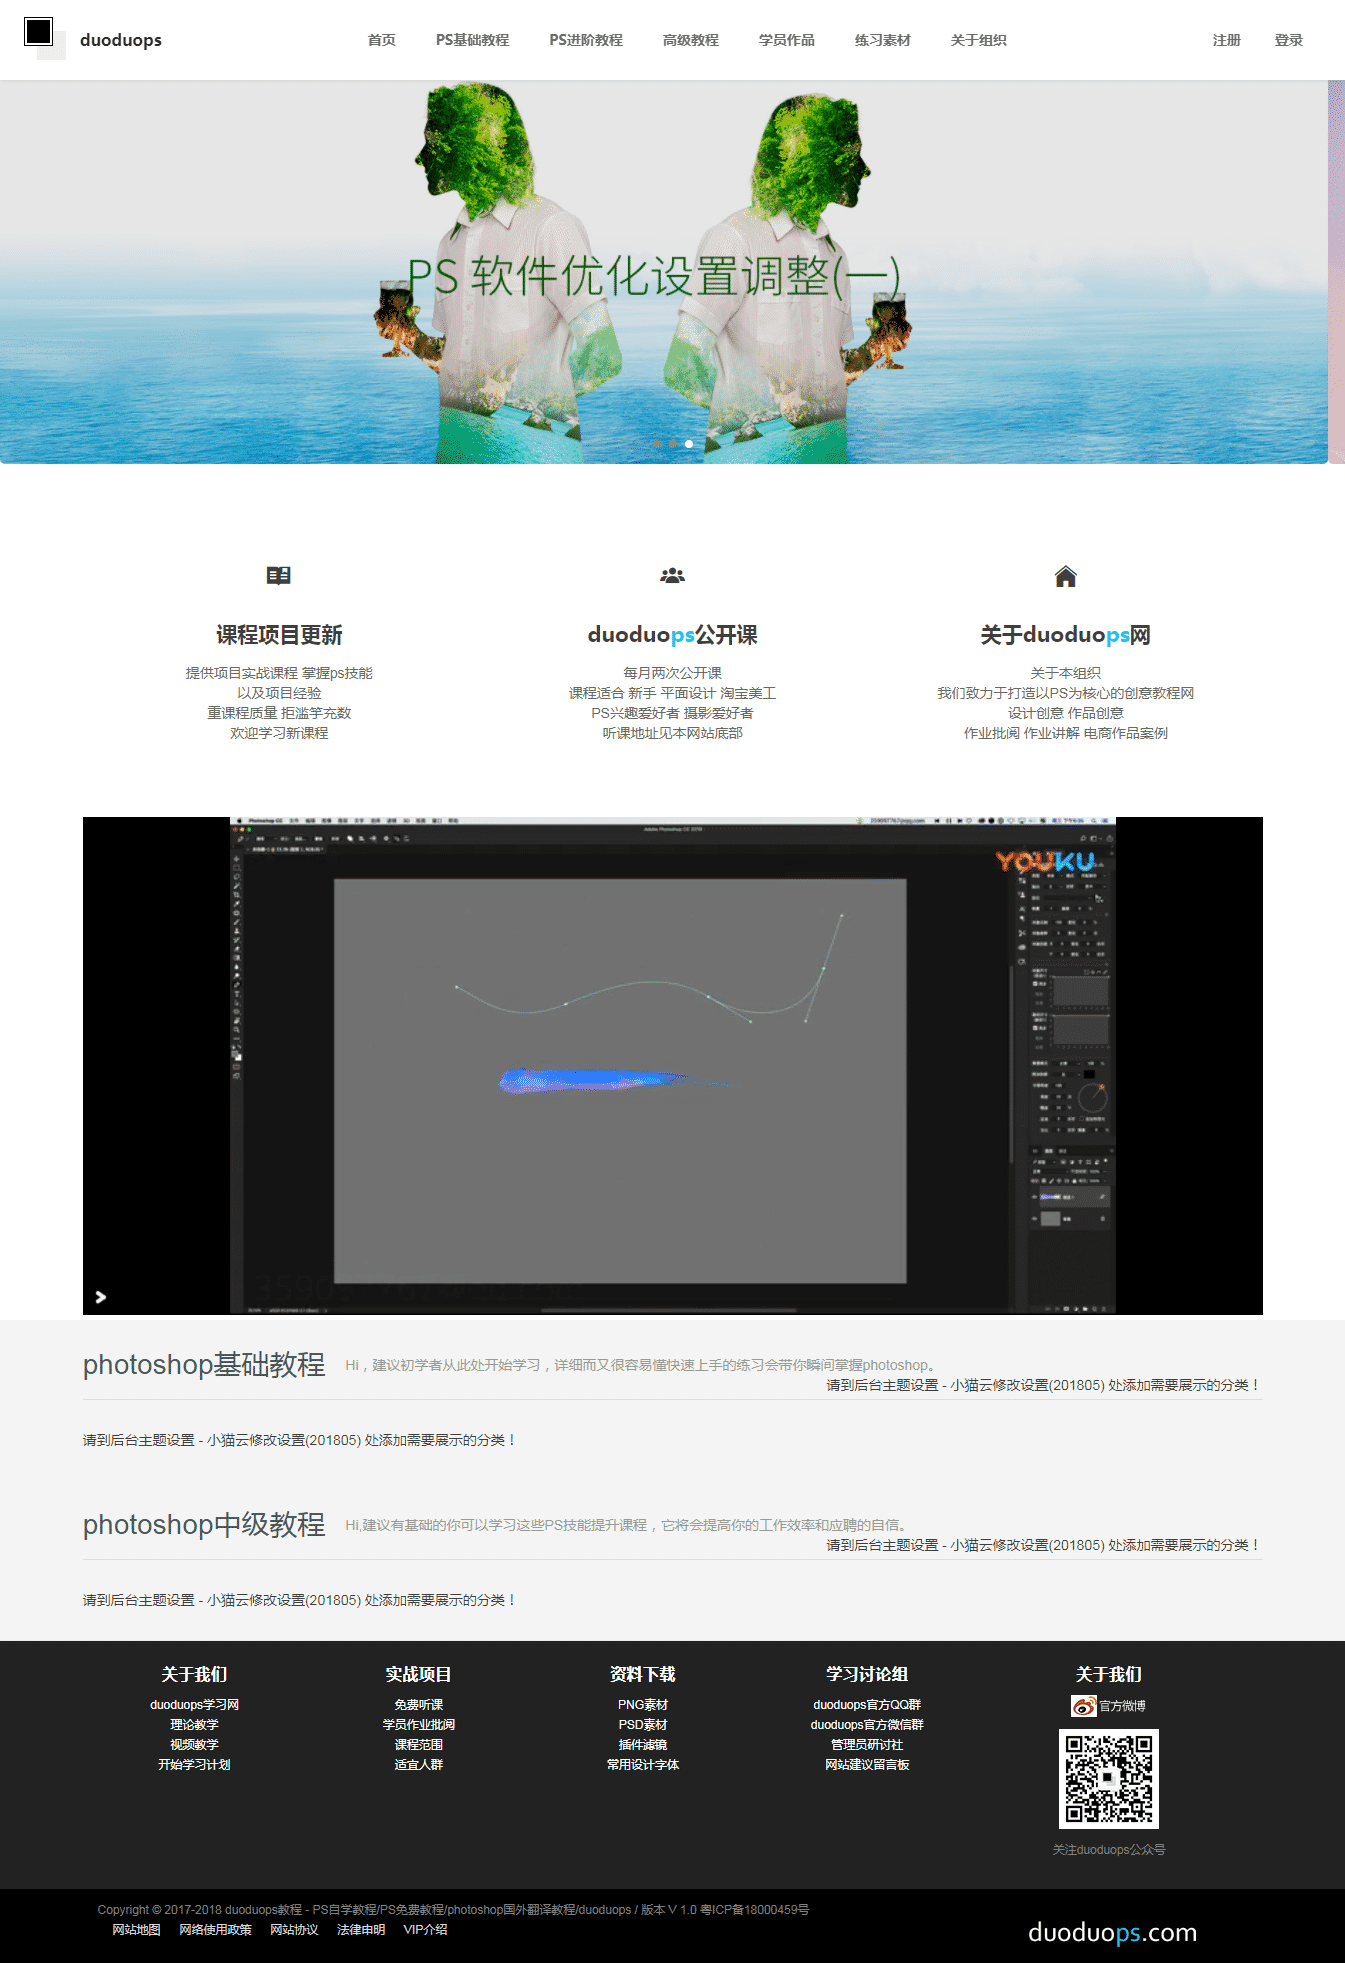Open footer link 视频教学
Image resolution: width=1345 pixels, height=1963 pixels.
195,1745
